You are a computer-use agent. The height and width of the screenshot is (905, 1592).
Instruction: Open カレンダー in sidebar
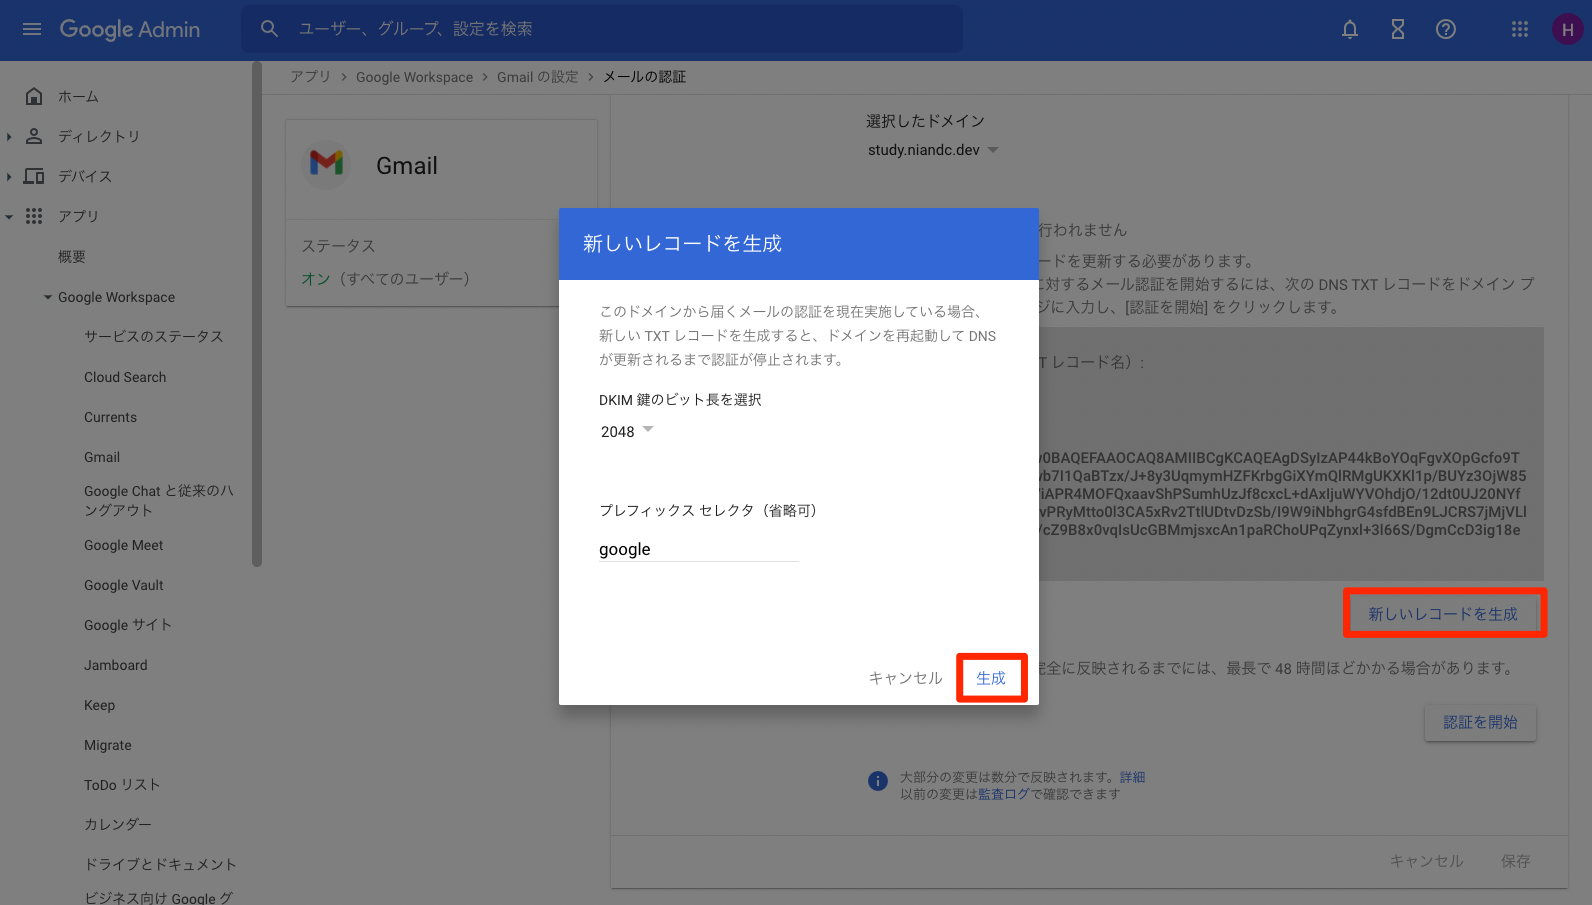[x=118, y=824]
